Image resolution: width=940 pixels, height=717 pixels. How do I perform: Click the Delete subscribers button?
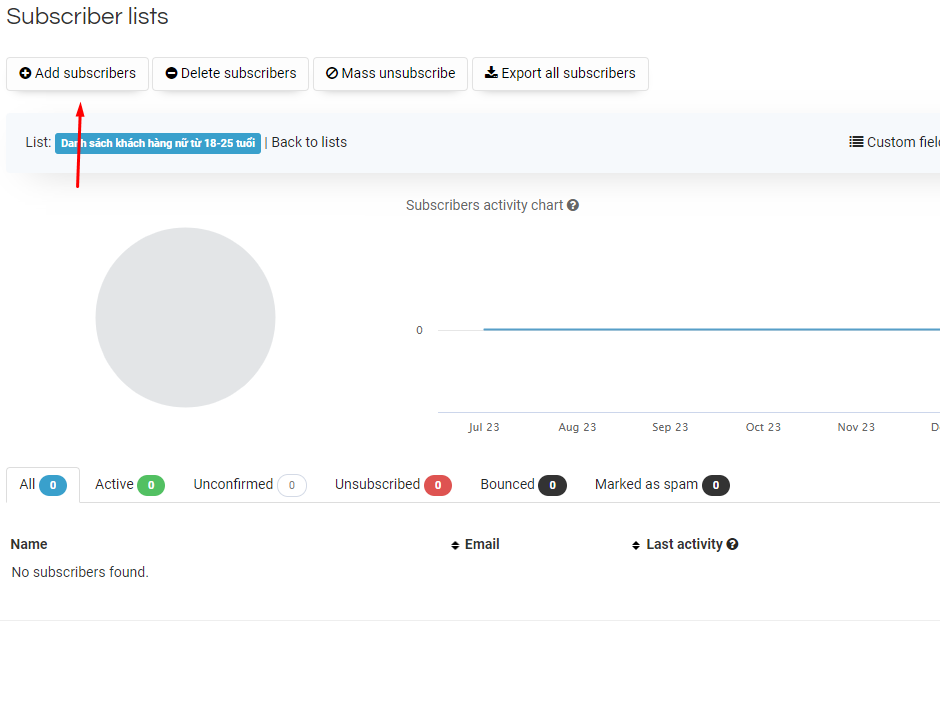coord(230,73)
